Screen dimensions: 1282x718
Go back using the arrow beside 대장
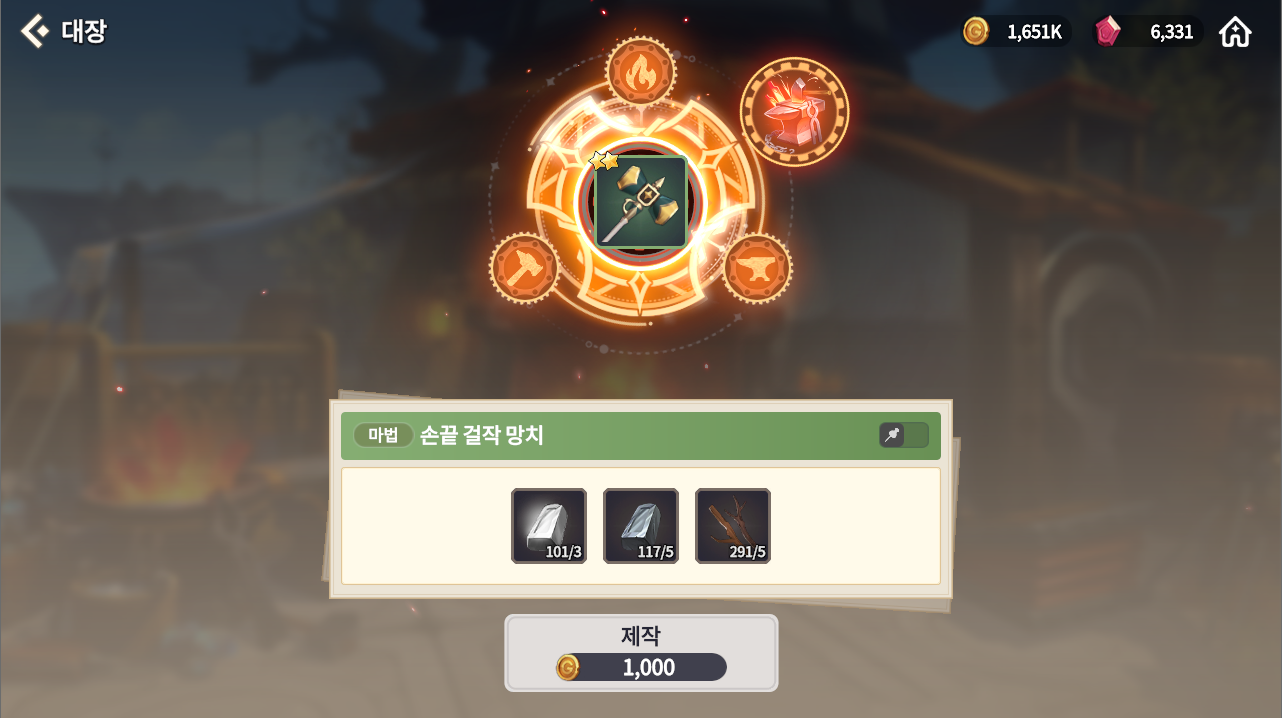point(34,31)
